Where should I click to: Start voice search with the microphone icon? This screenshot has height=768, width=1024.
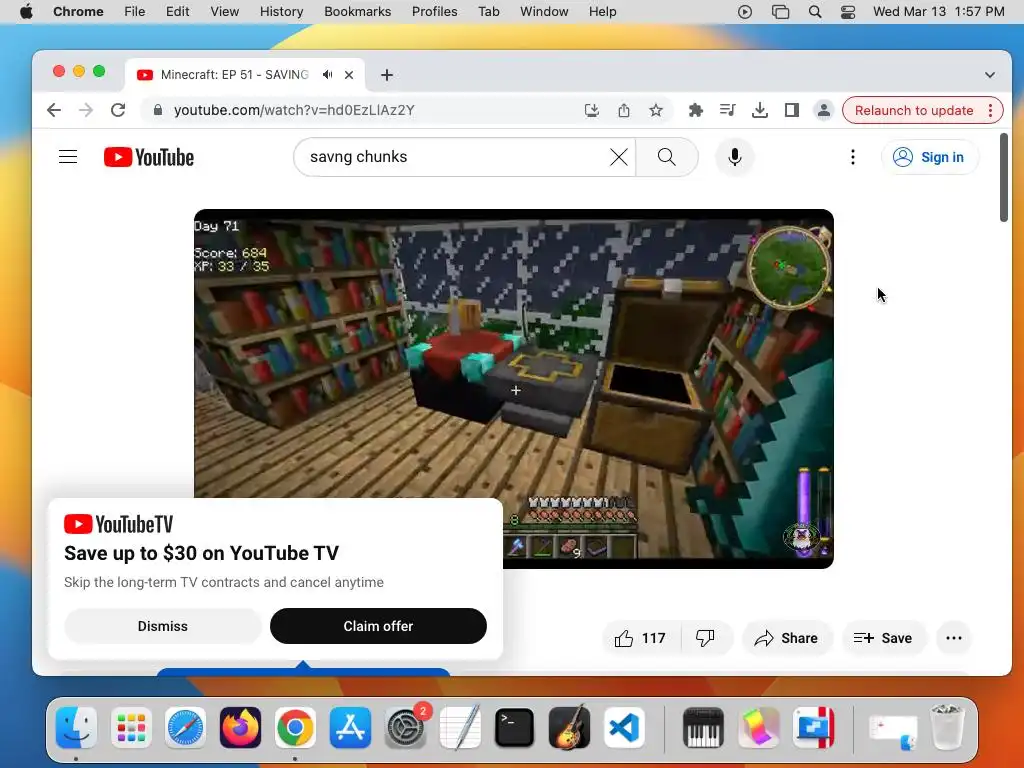735,157
